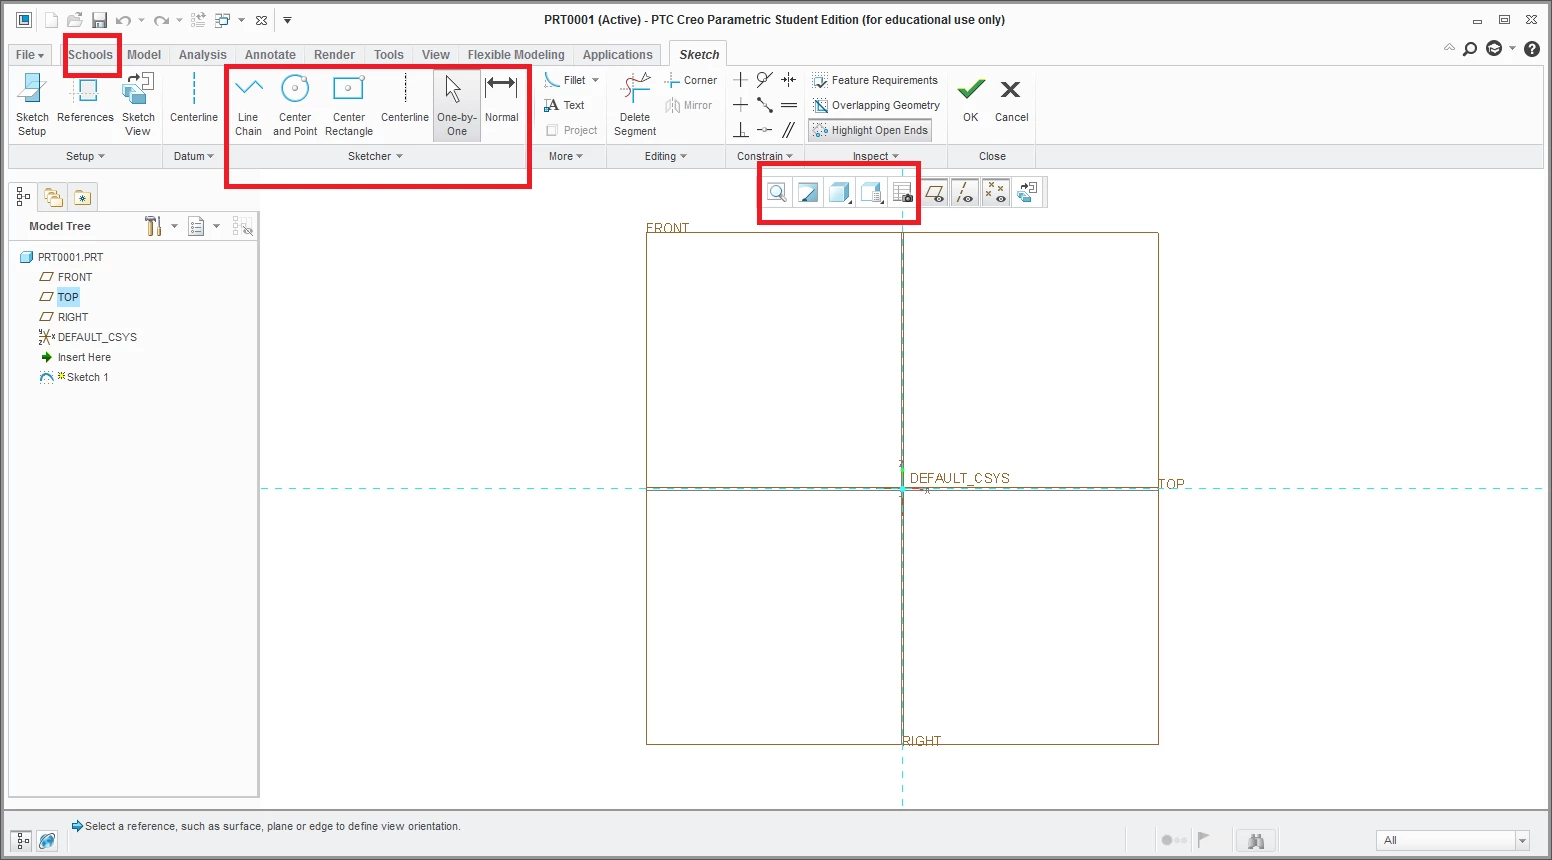Screen dimensions: 1552x860
Task: Apply the Parallel constraint
Action: click(789, 130)
